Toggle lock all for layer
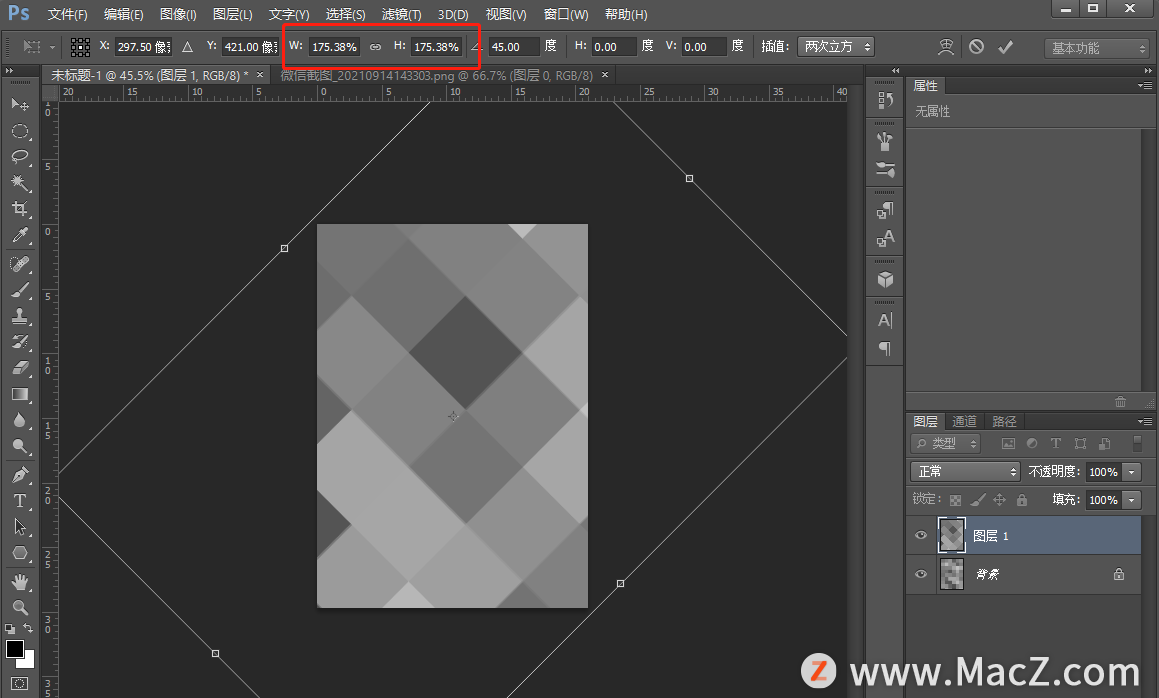This screenshot has width=1159, height=698. point(1022,500)
